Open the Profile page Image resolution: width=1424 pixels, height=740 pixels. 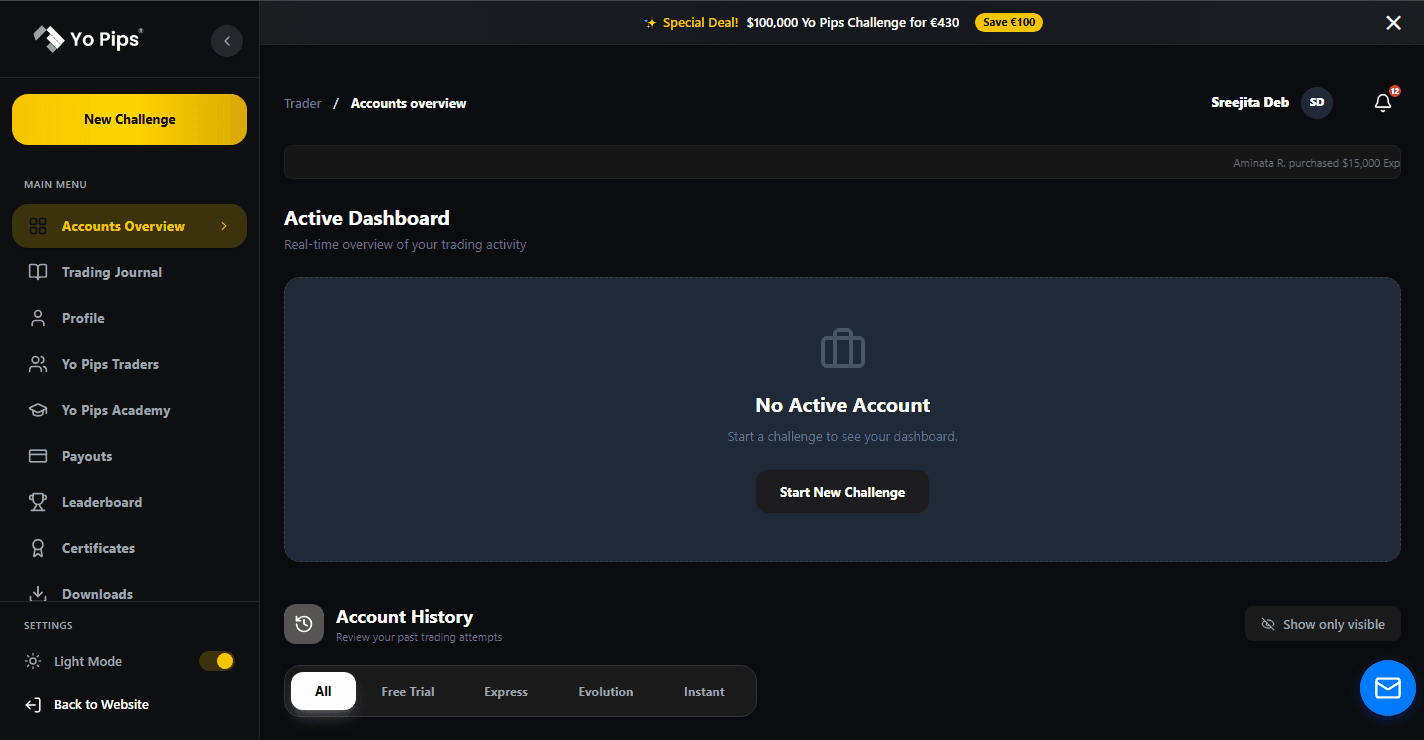[84, 318]
